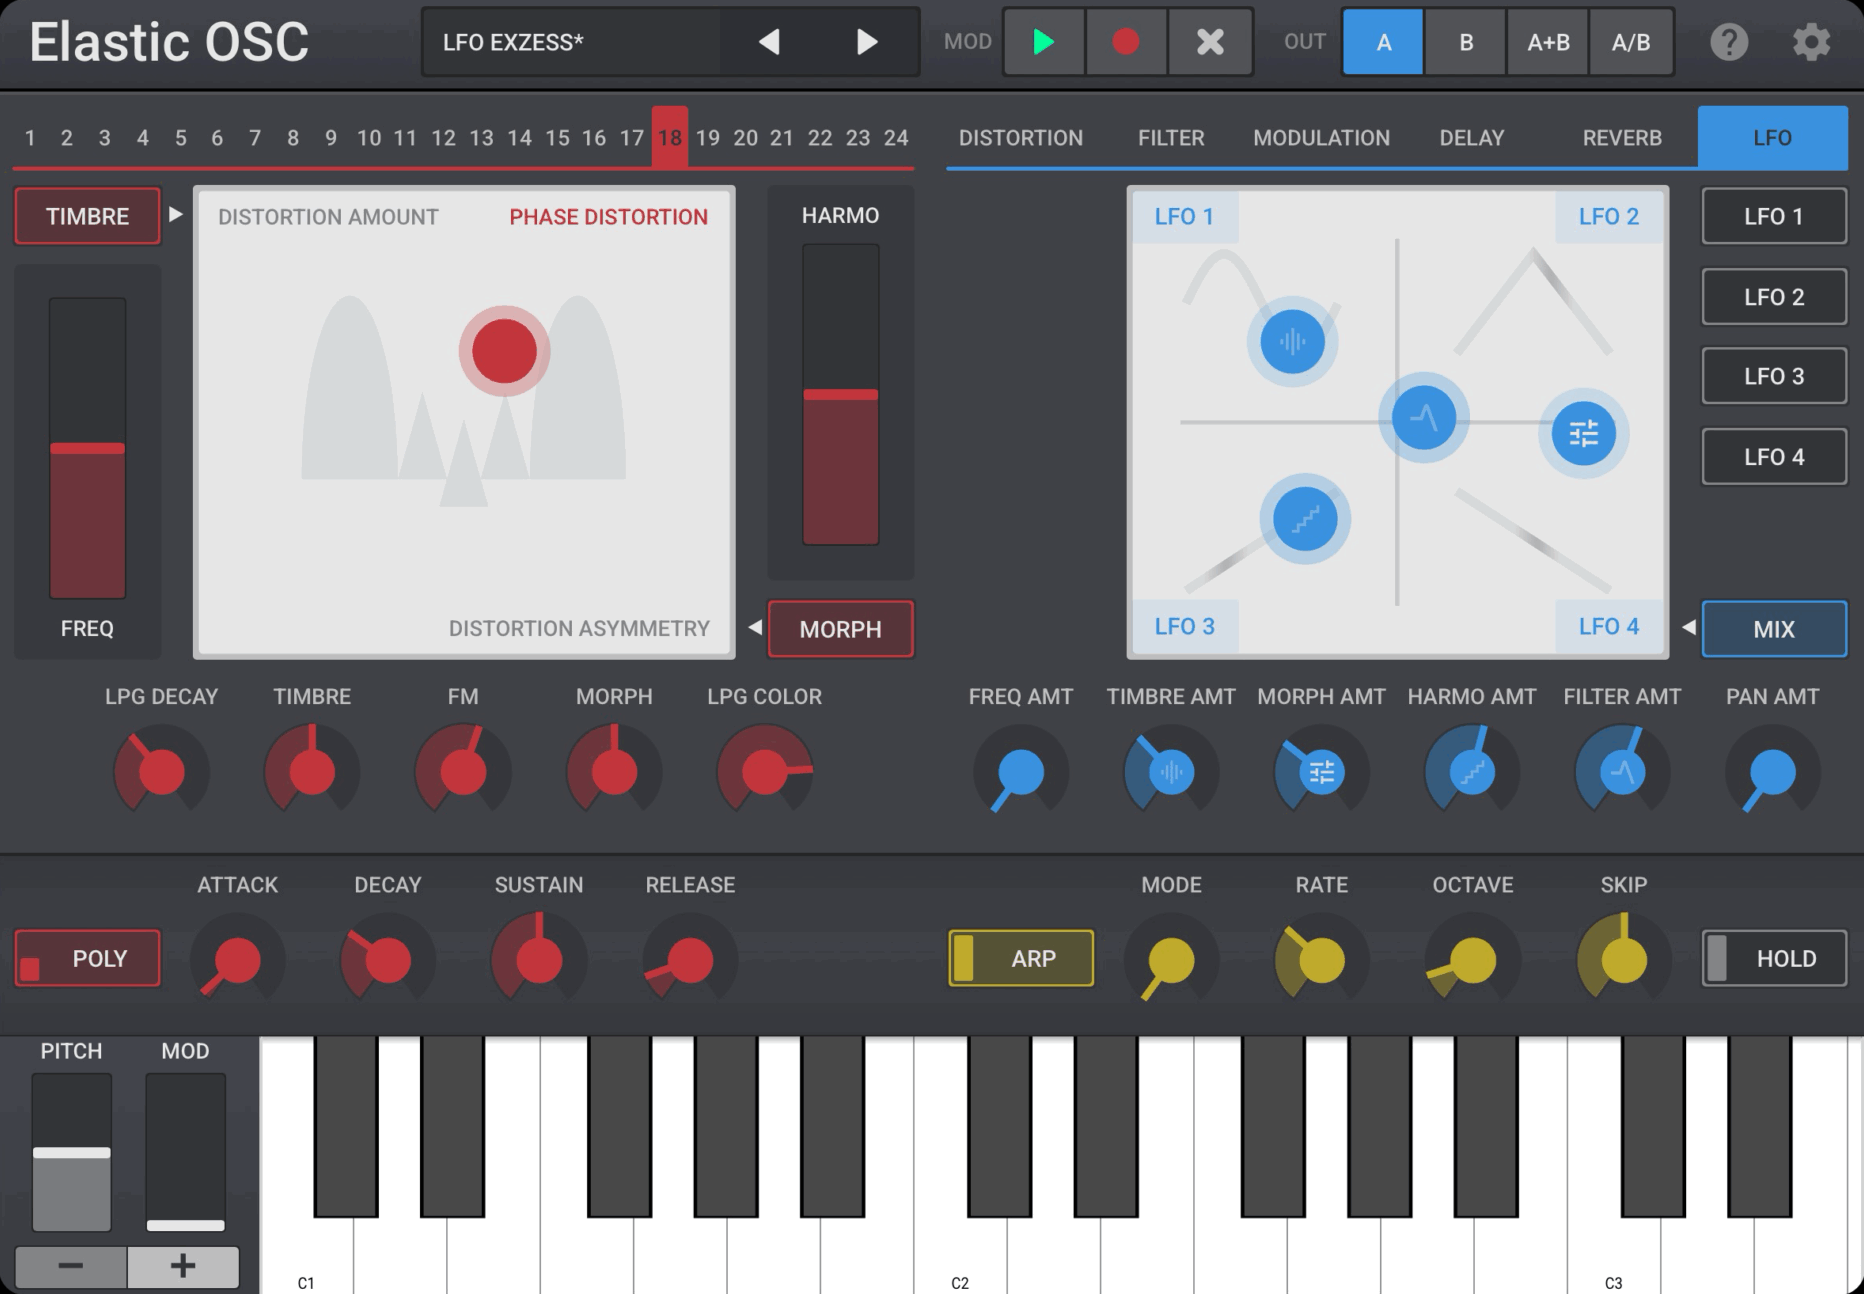Adjust the red TIMBRE knob

[312, 772]
